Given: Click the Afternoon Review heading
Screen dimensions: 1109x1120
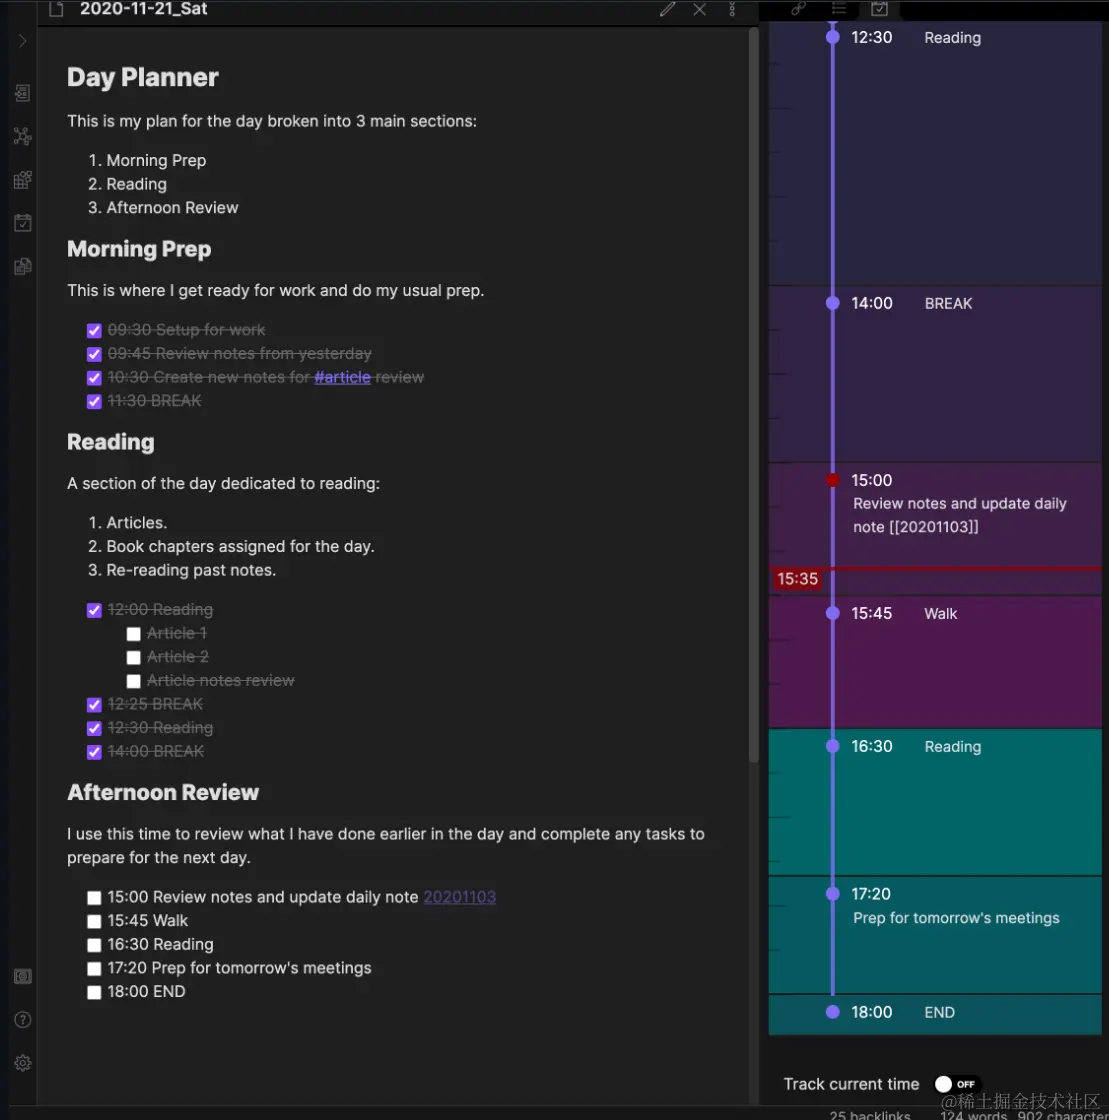Looking at the screenshot, I should pyautogui.click(x=163, y=792).
